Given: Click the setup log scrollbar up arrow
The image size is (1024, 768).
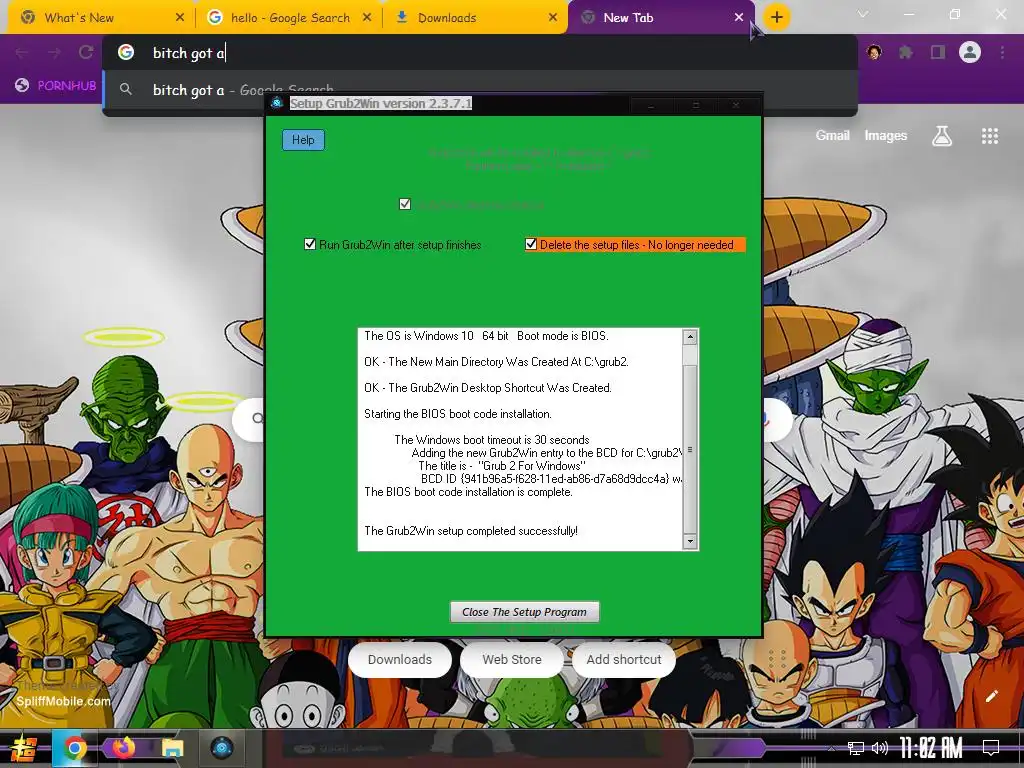Looking at the screenshot, I should (x=690, y=337).
